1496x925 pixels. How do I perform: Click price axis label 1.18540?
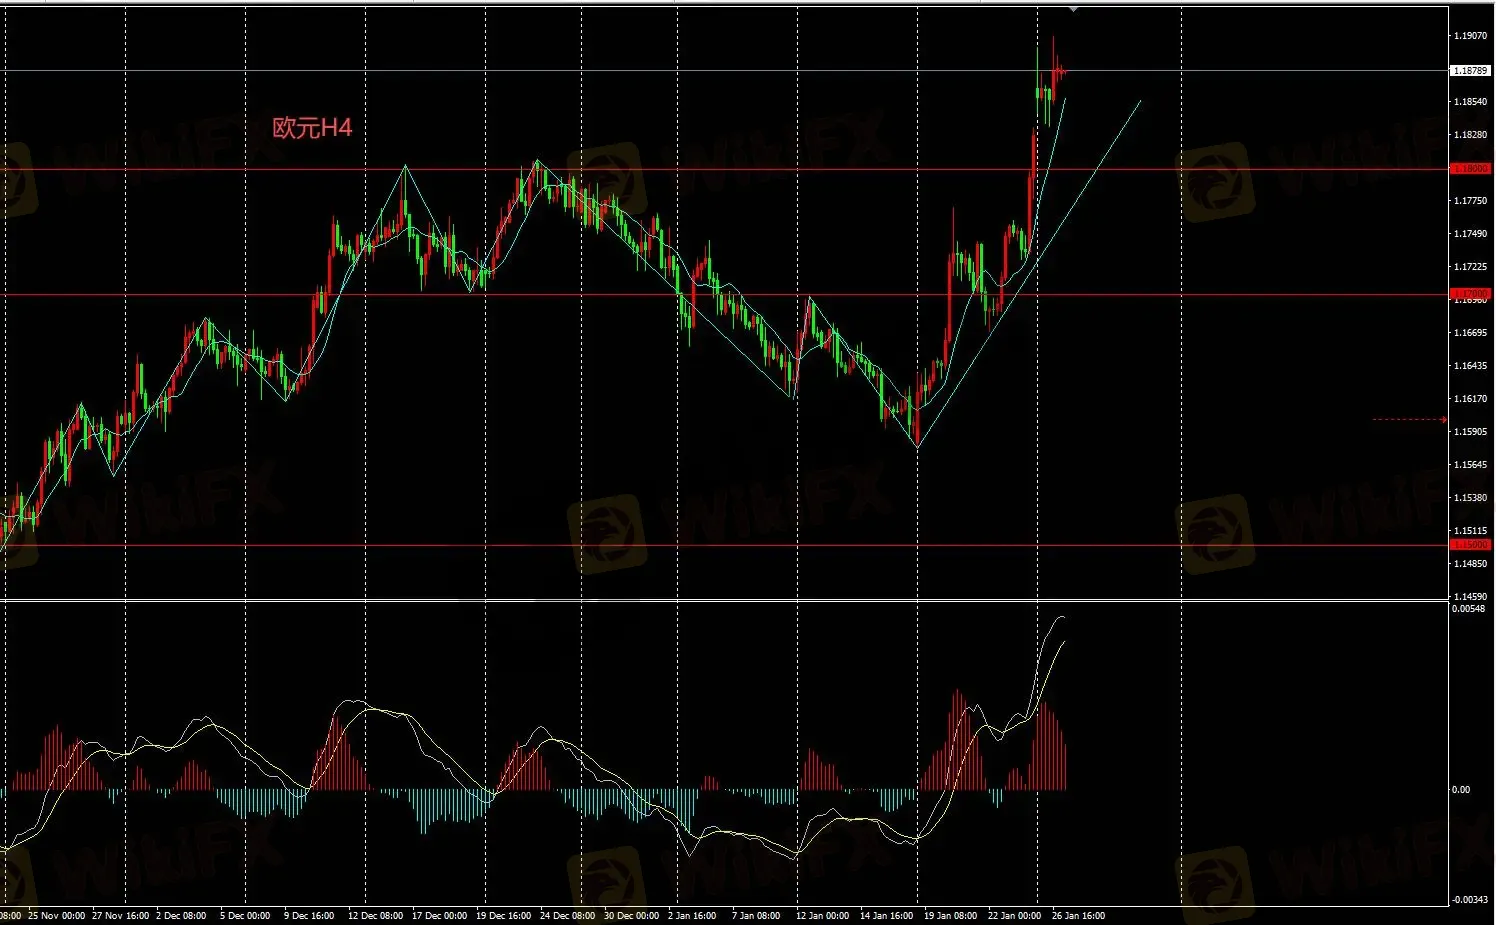pyautogui.click(x=1470, y=102)
